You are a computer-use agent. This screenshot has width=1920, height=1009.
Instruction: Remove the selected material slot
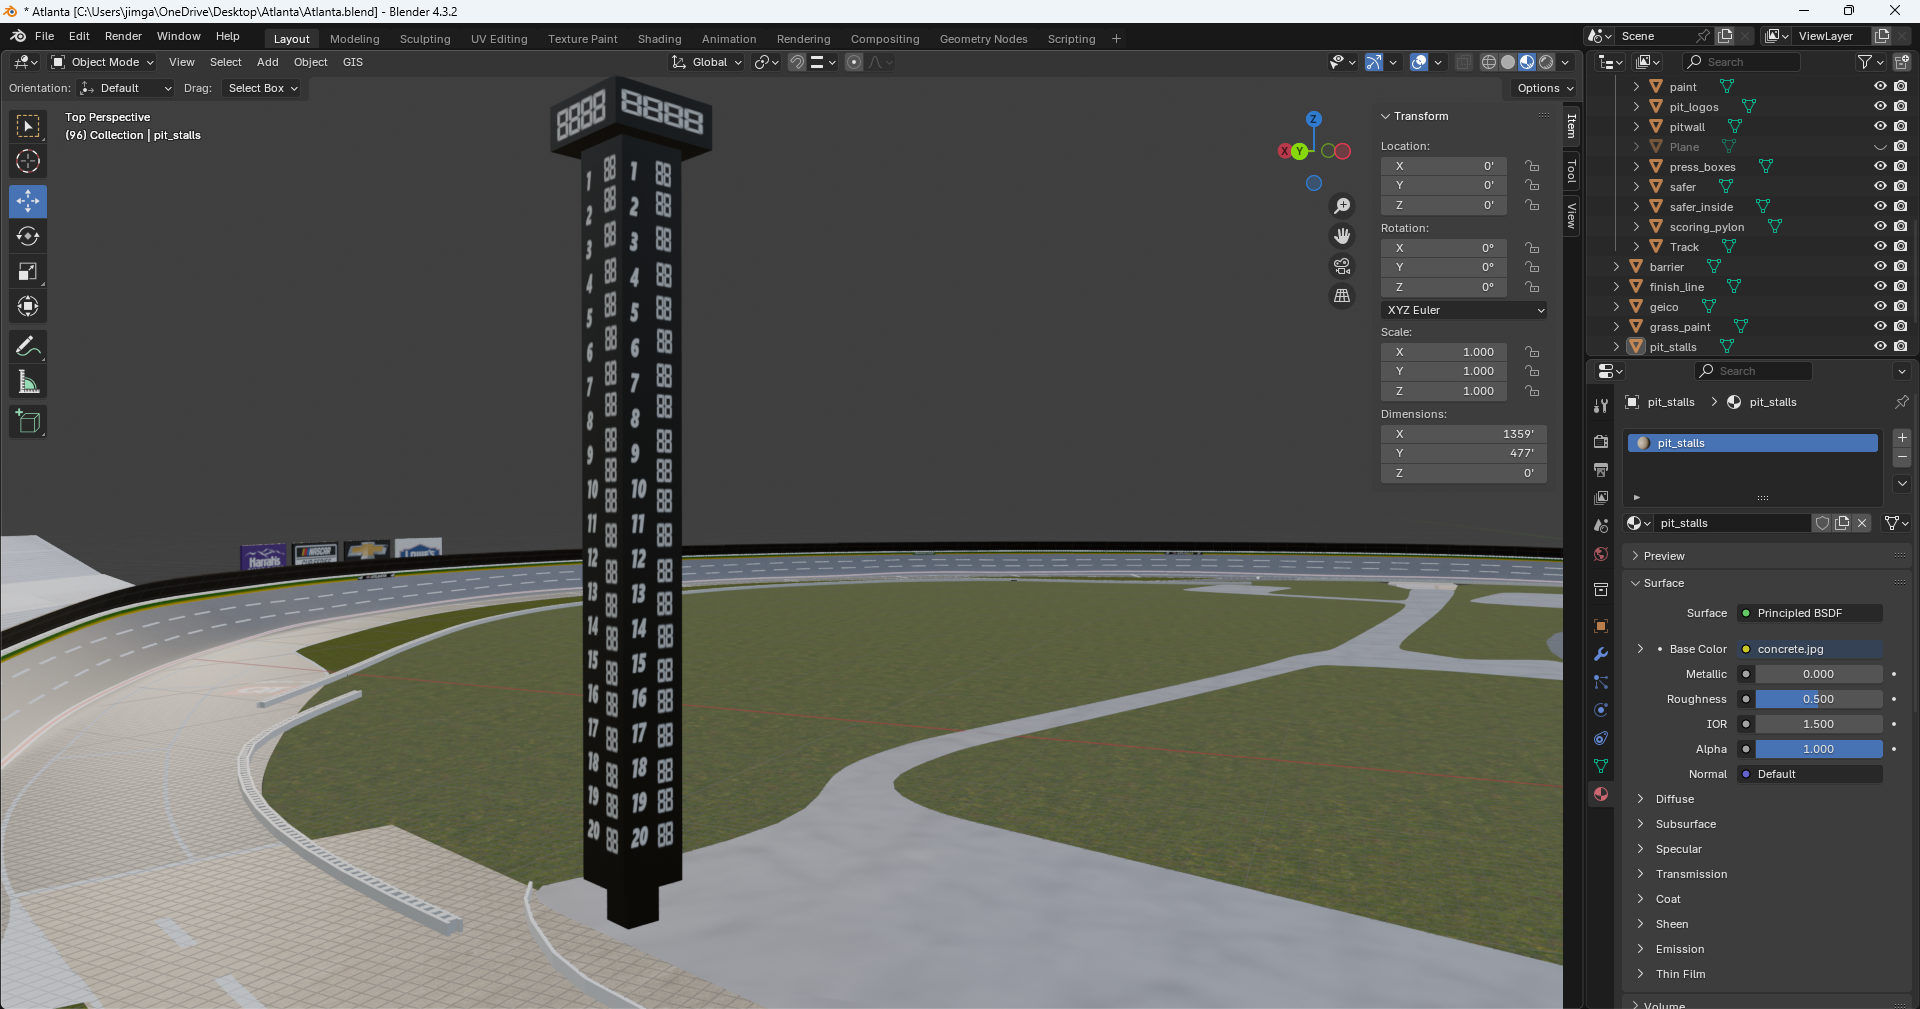pyautogui.click(x=1902, y=457)
